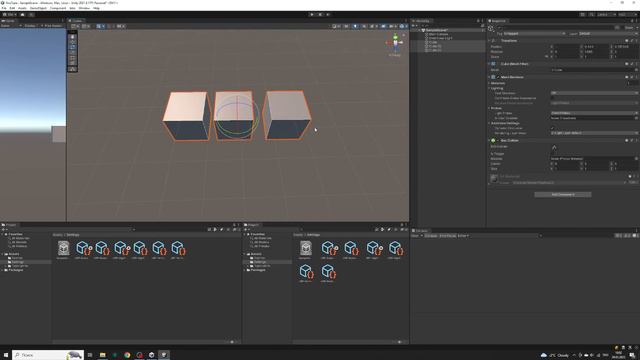Image resolution: width=640 pixels, height=360 pixels.
Task: Open Windows File Explorer from taskbar
Action: 102,355
